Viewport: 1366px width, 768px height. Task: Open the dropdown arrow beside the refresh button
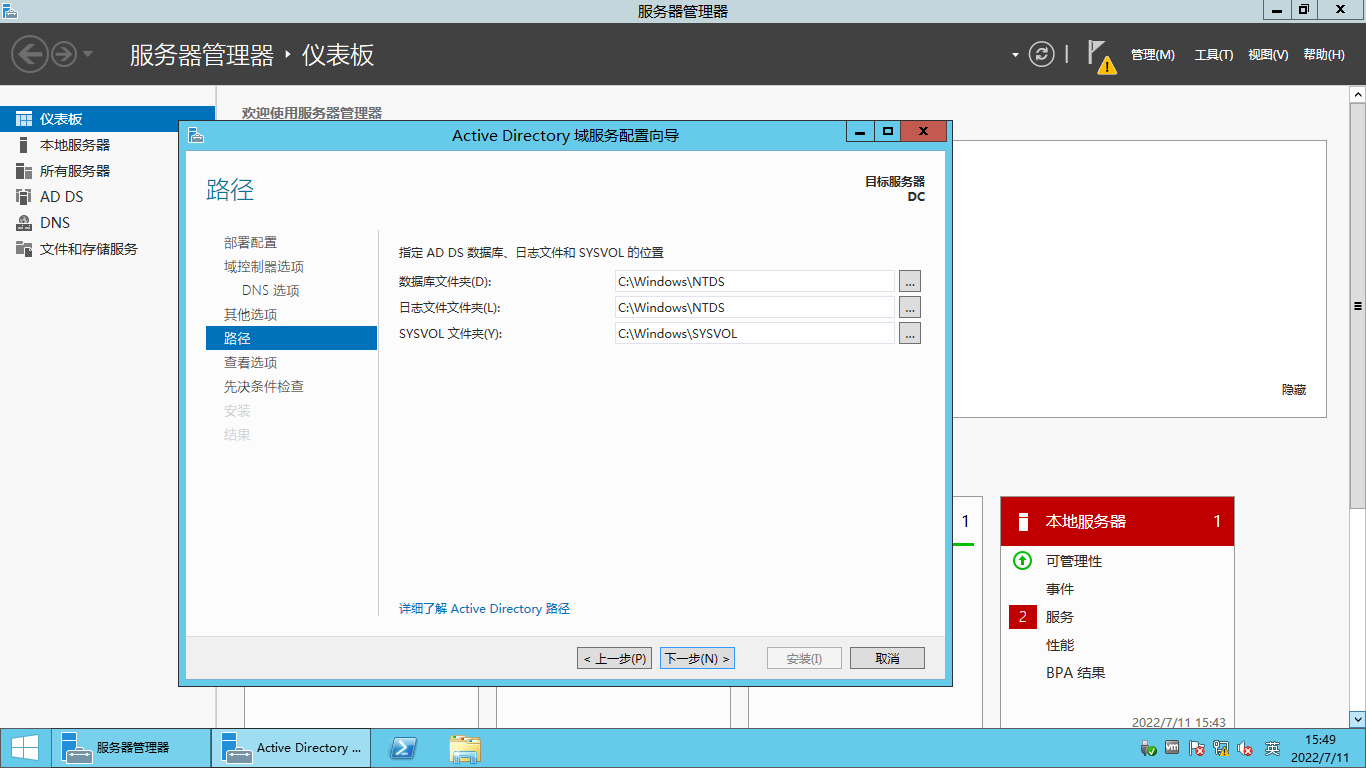[1014, 55]
